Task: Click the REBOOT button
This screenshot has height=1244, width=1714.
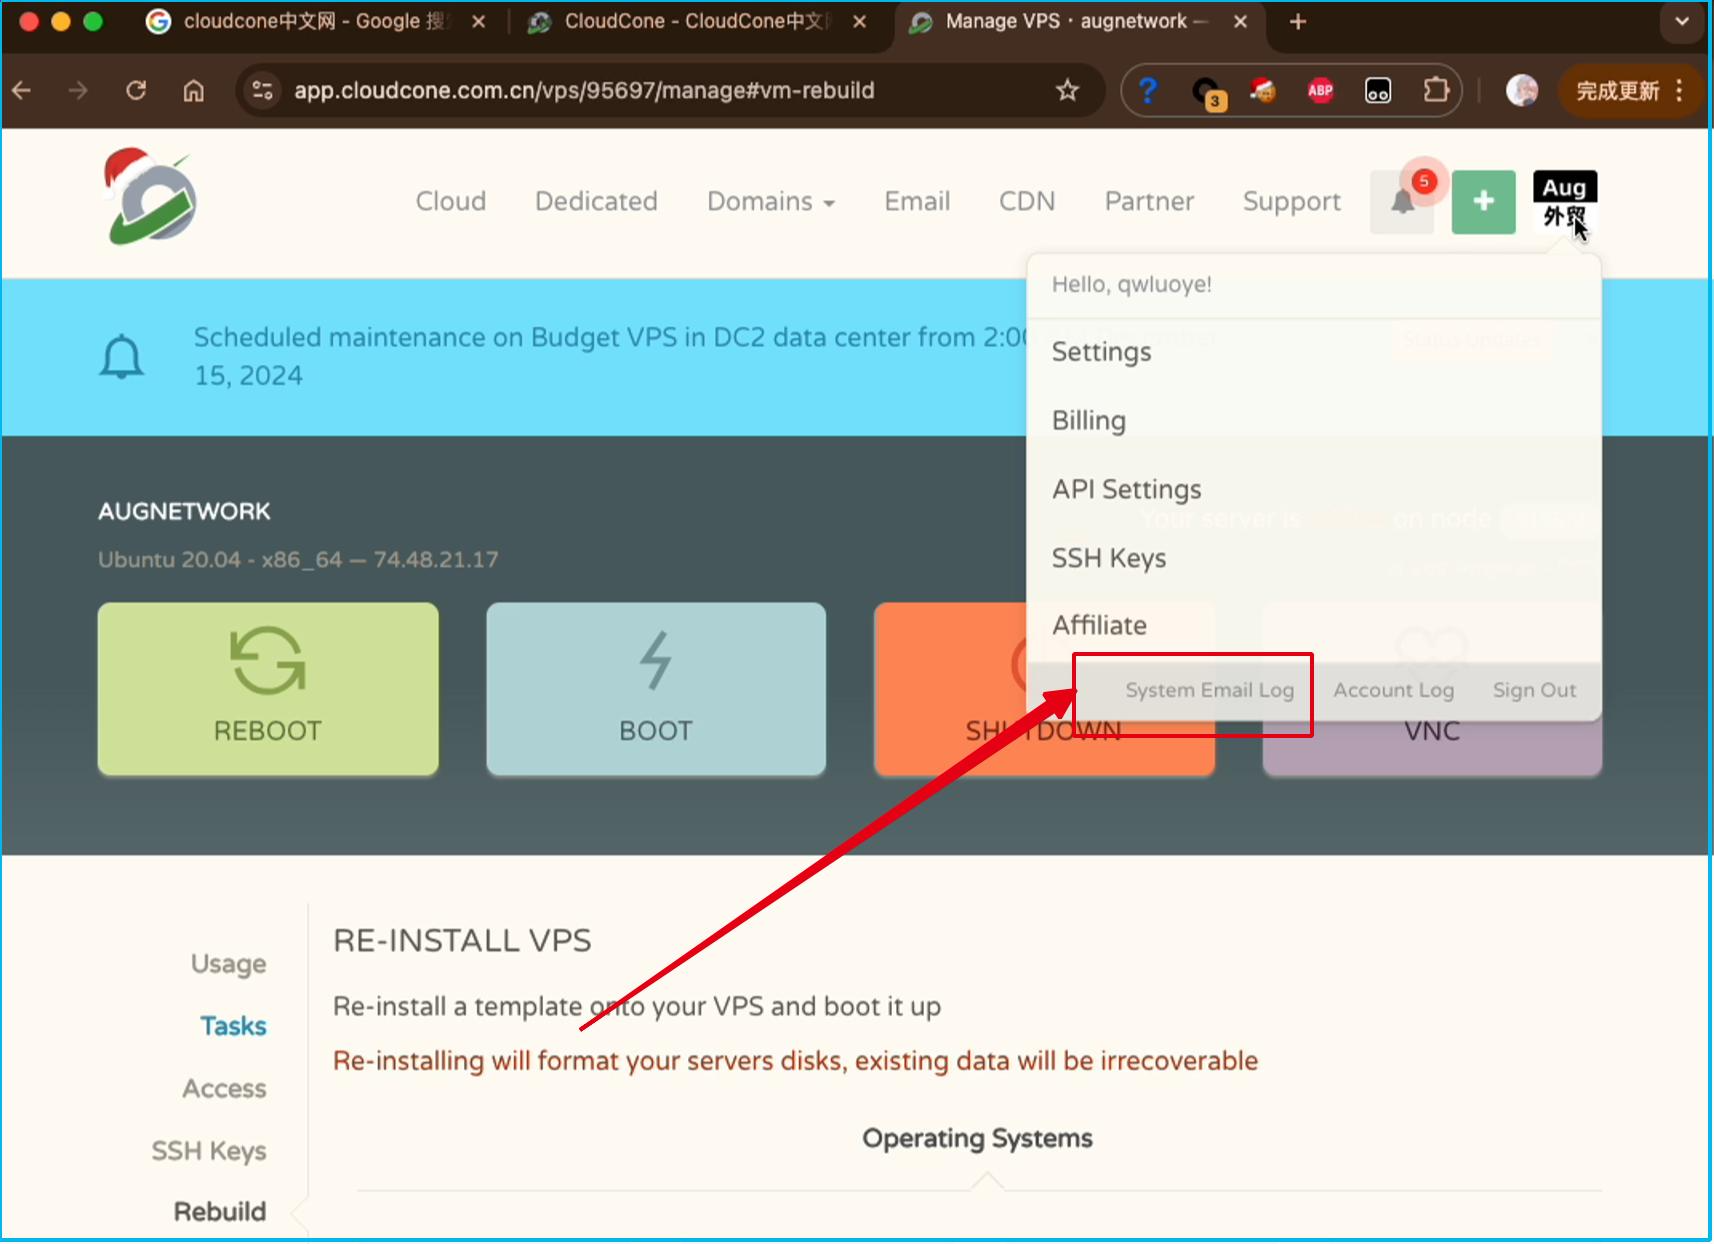Action: point(268,689)
